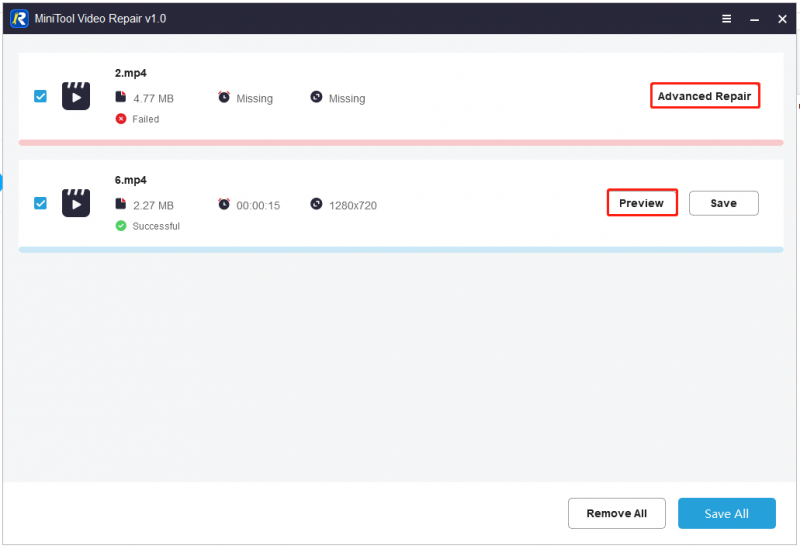Click the MiniTool Video Repair v1.0 title

101,19
